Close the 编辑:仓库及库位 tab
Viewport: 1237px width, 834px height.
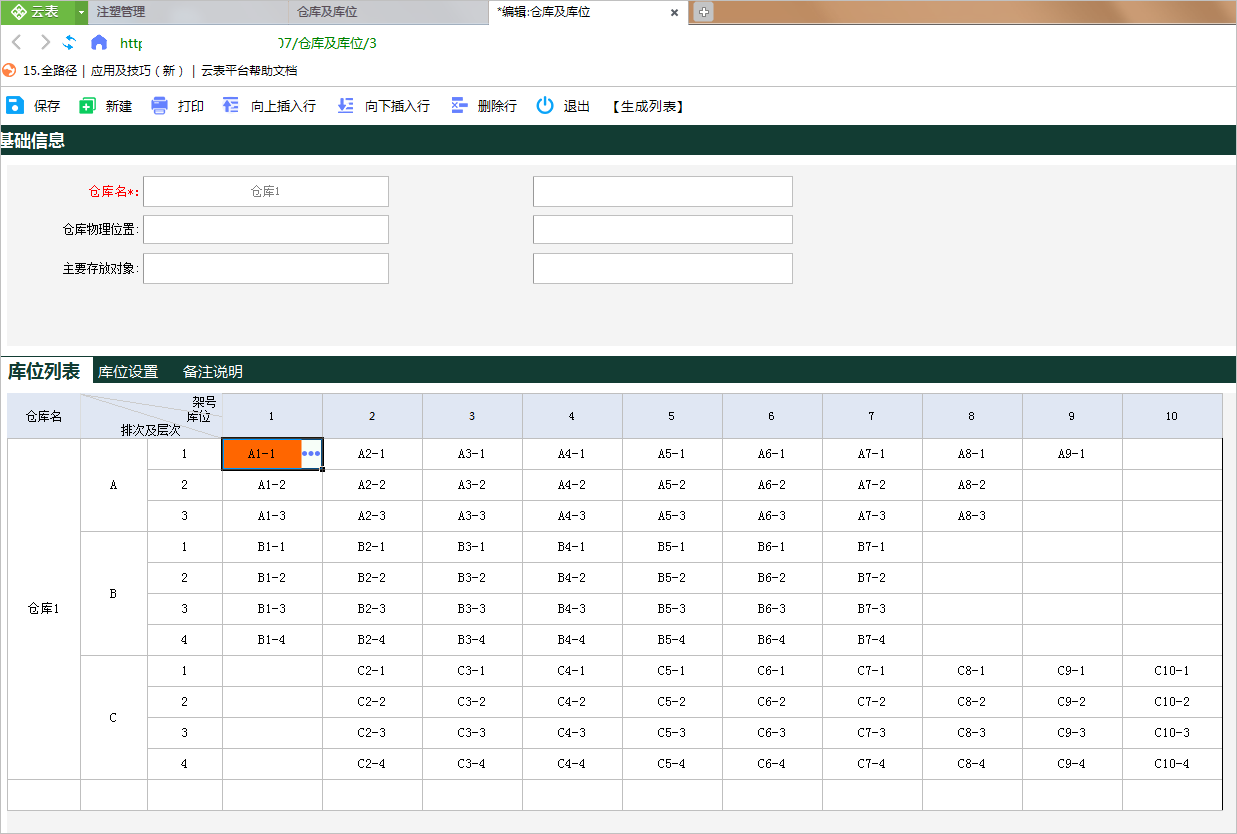674,12
